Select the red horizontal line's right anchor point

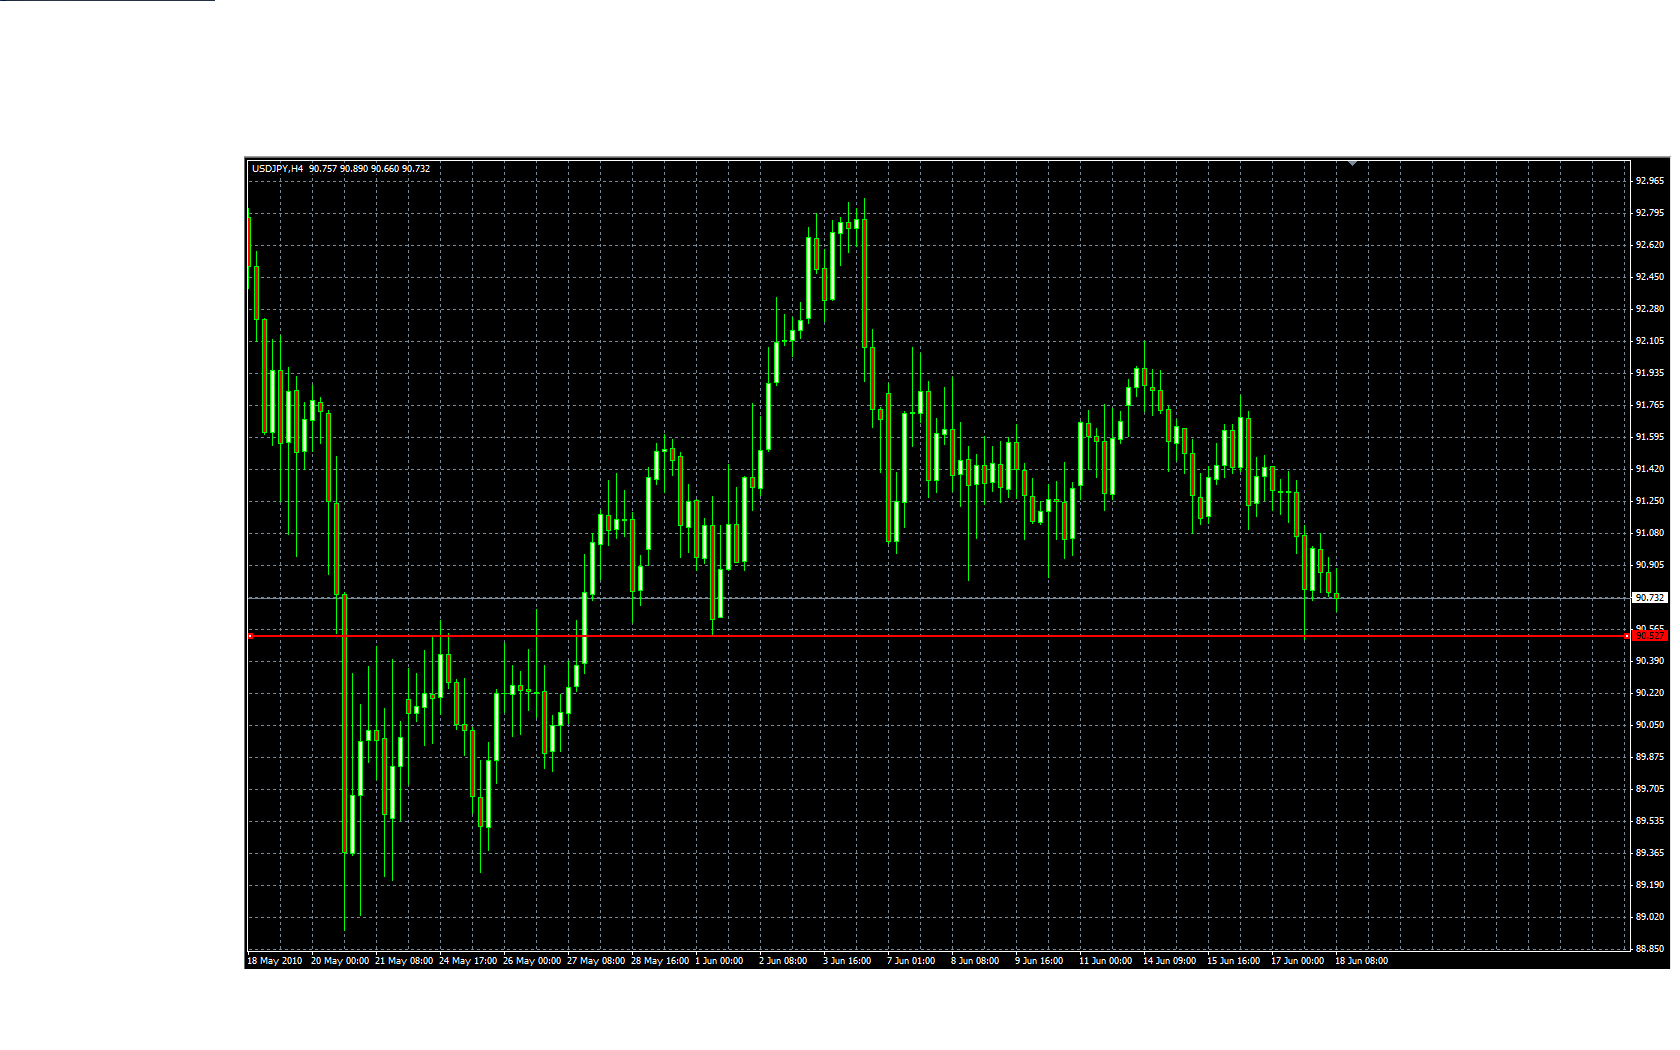[1627, 636]
